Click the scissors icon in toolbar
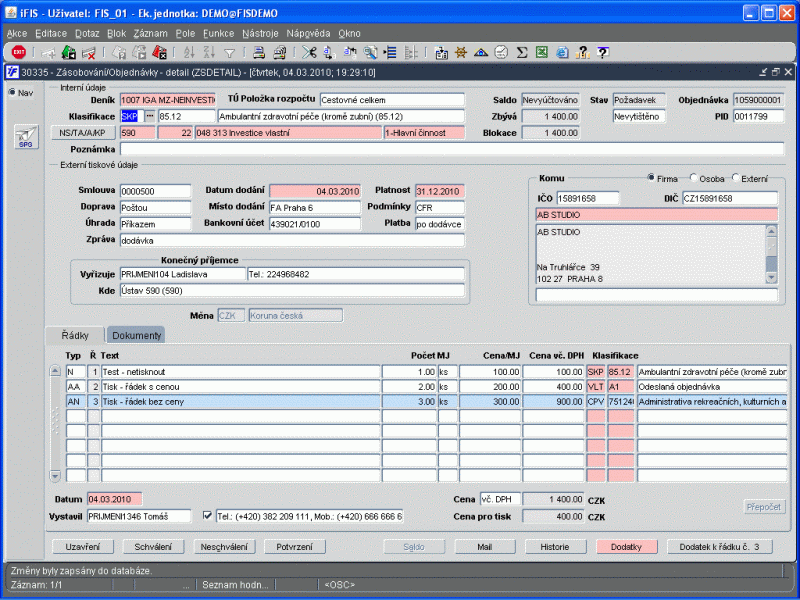This screenshot has height=600, width=800. (310, 52)
